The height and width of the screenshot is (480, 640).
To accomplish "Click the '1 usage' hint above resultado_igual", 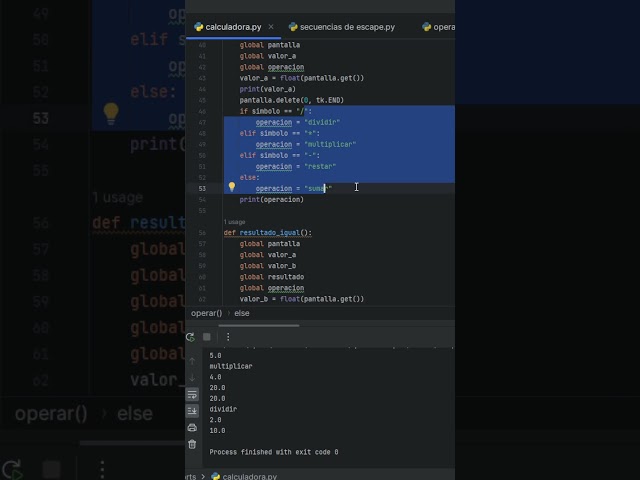I will 234,222.
